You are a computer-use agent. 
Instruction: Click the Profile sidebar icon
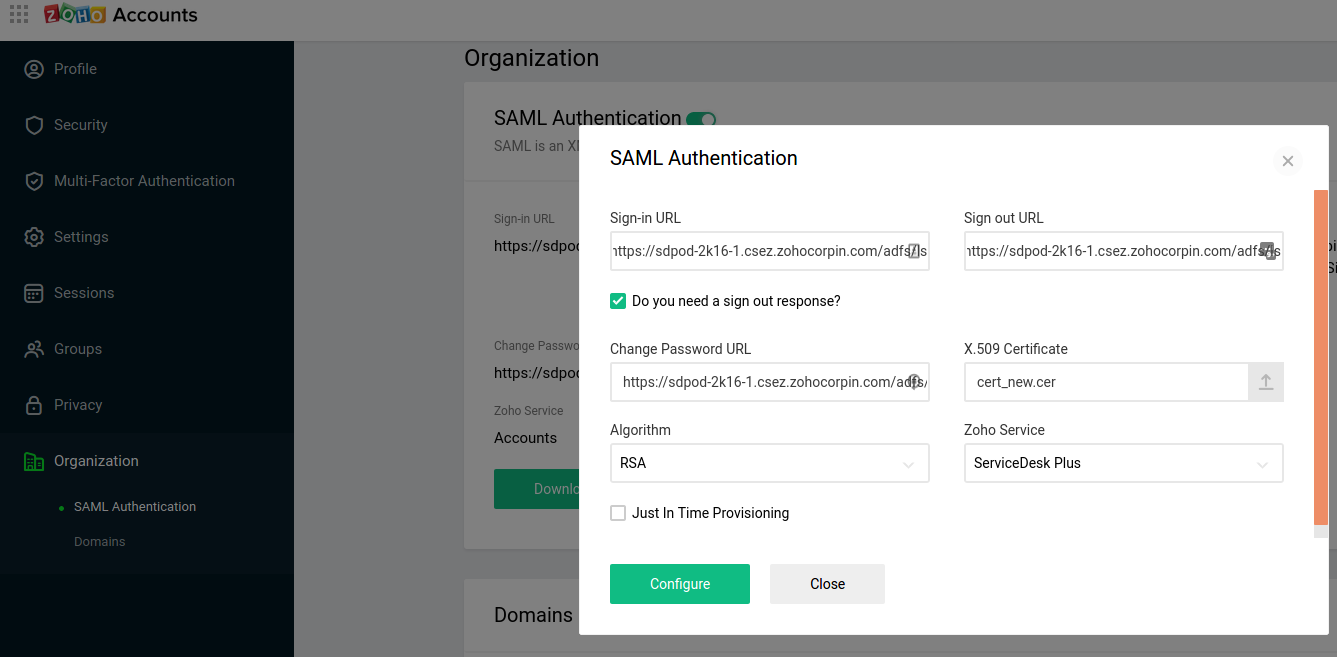pyautogui.click(x=34, y=69)
